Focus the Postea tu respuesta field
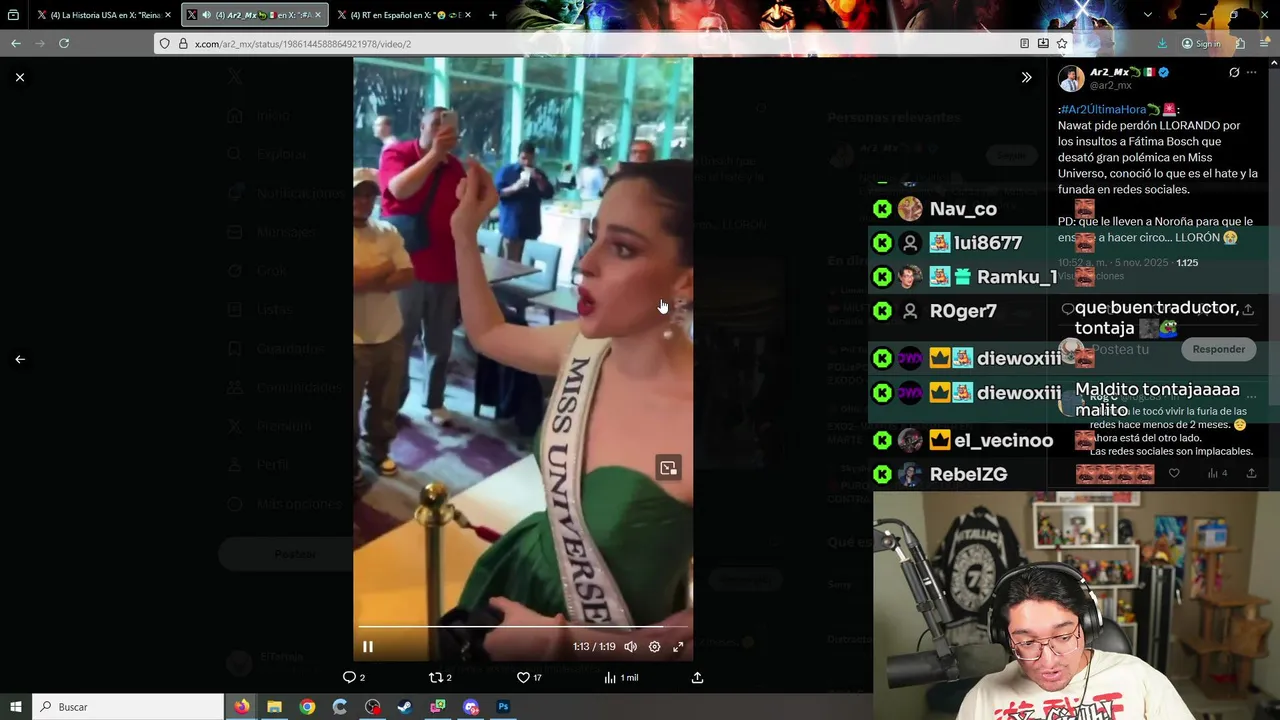The width and height of the screenshot is (1280, 720). click(x=1120, y=349)
